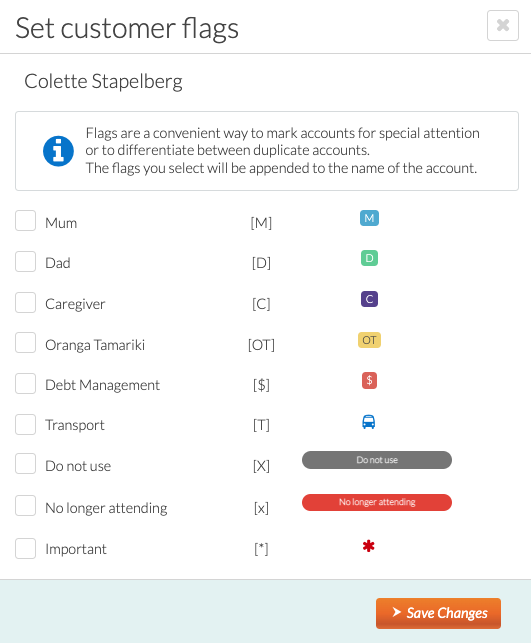This screenshot has width=531, height=643.
Task: Tick the Mum checkbox
Action: coord(25,221)
